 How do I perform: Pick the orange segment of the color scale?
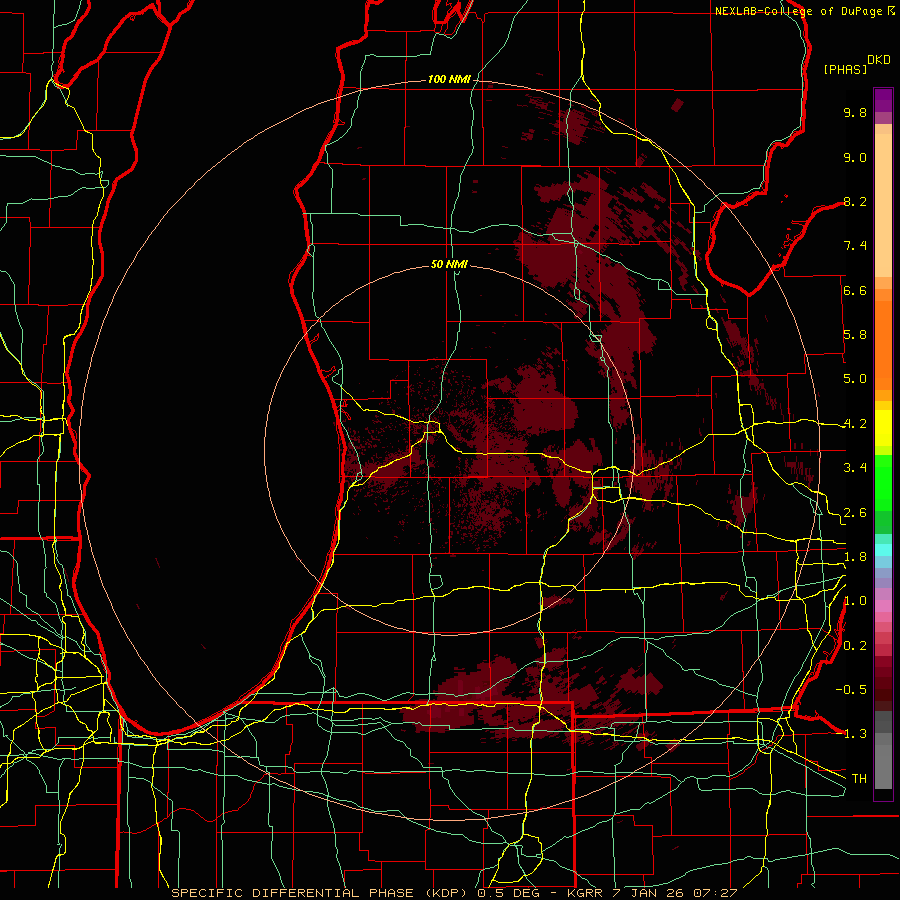point(883,344)
